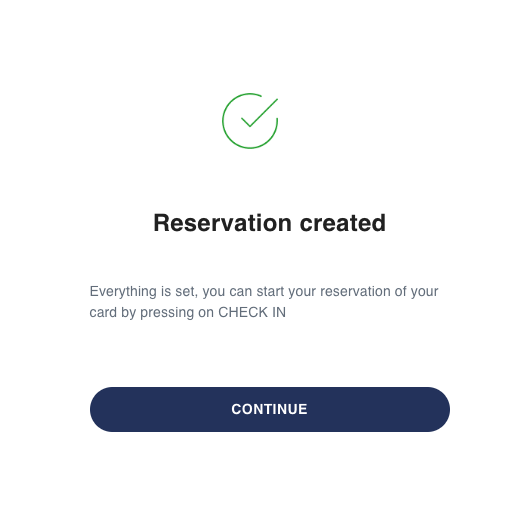Viewport: 522px width, 507px height.
Task: Click the word 'card' starting the second line
Action: [x=103, y=313]
